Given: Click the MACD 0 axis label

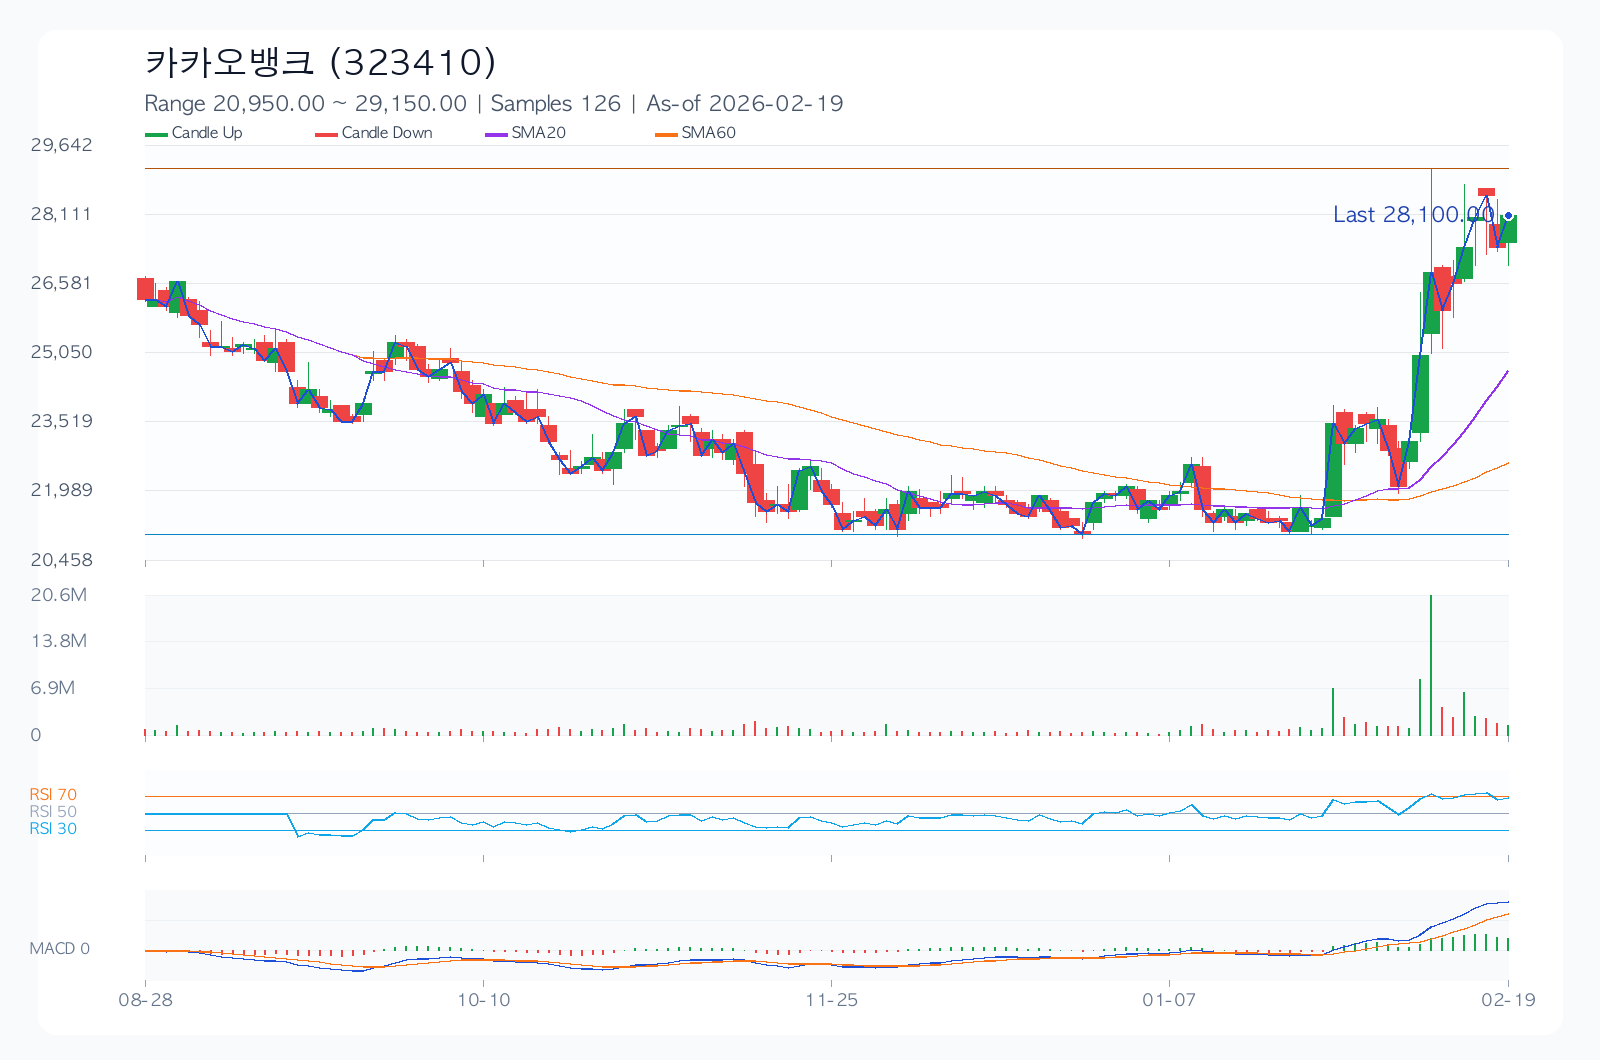Looking at the screenshot, I should [x=59, y=948].
